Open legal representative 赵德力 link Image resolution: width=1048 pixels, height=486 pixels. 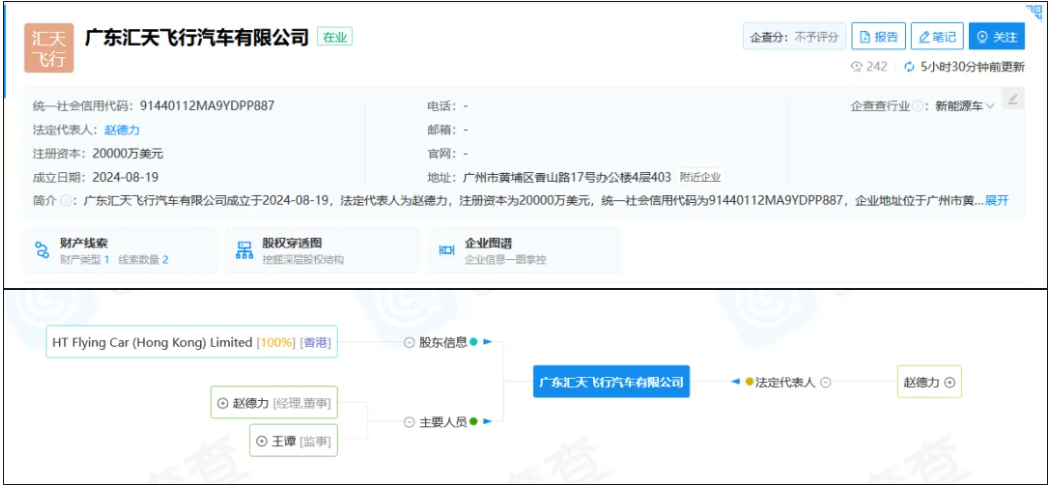point(122,130)
